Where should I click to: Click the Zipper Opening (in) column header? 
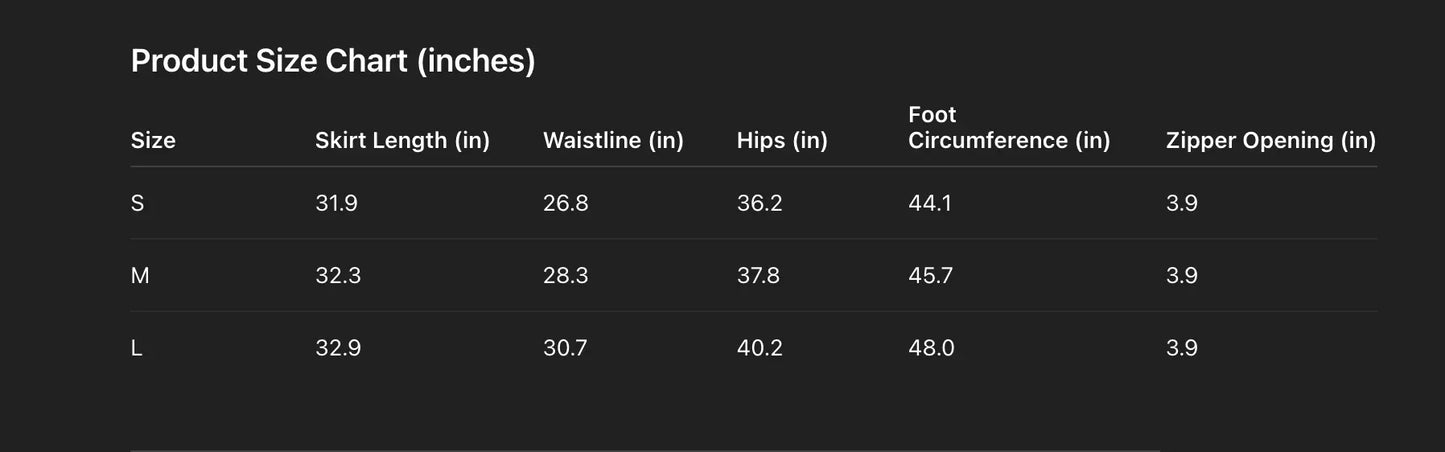[1270, 141]
